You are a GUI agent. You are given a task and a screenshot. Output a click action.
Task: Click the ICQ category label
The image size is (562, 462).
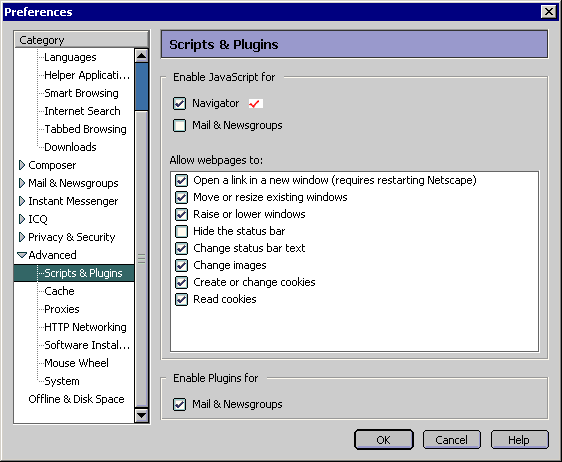(38, 219)
